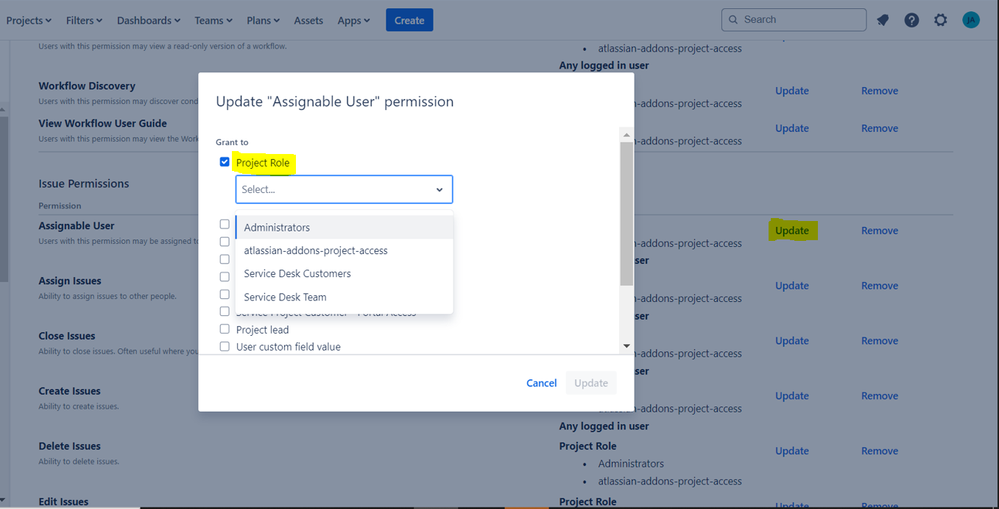Expand the Projects menu
Screen dimensions: 999x509
click(29, 20)
